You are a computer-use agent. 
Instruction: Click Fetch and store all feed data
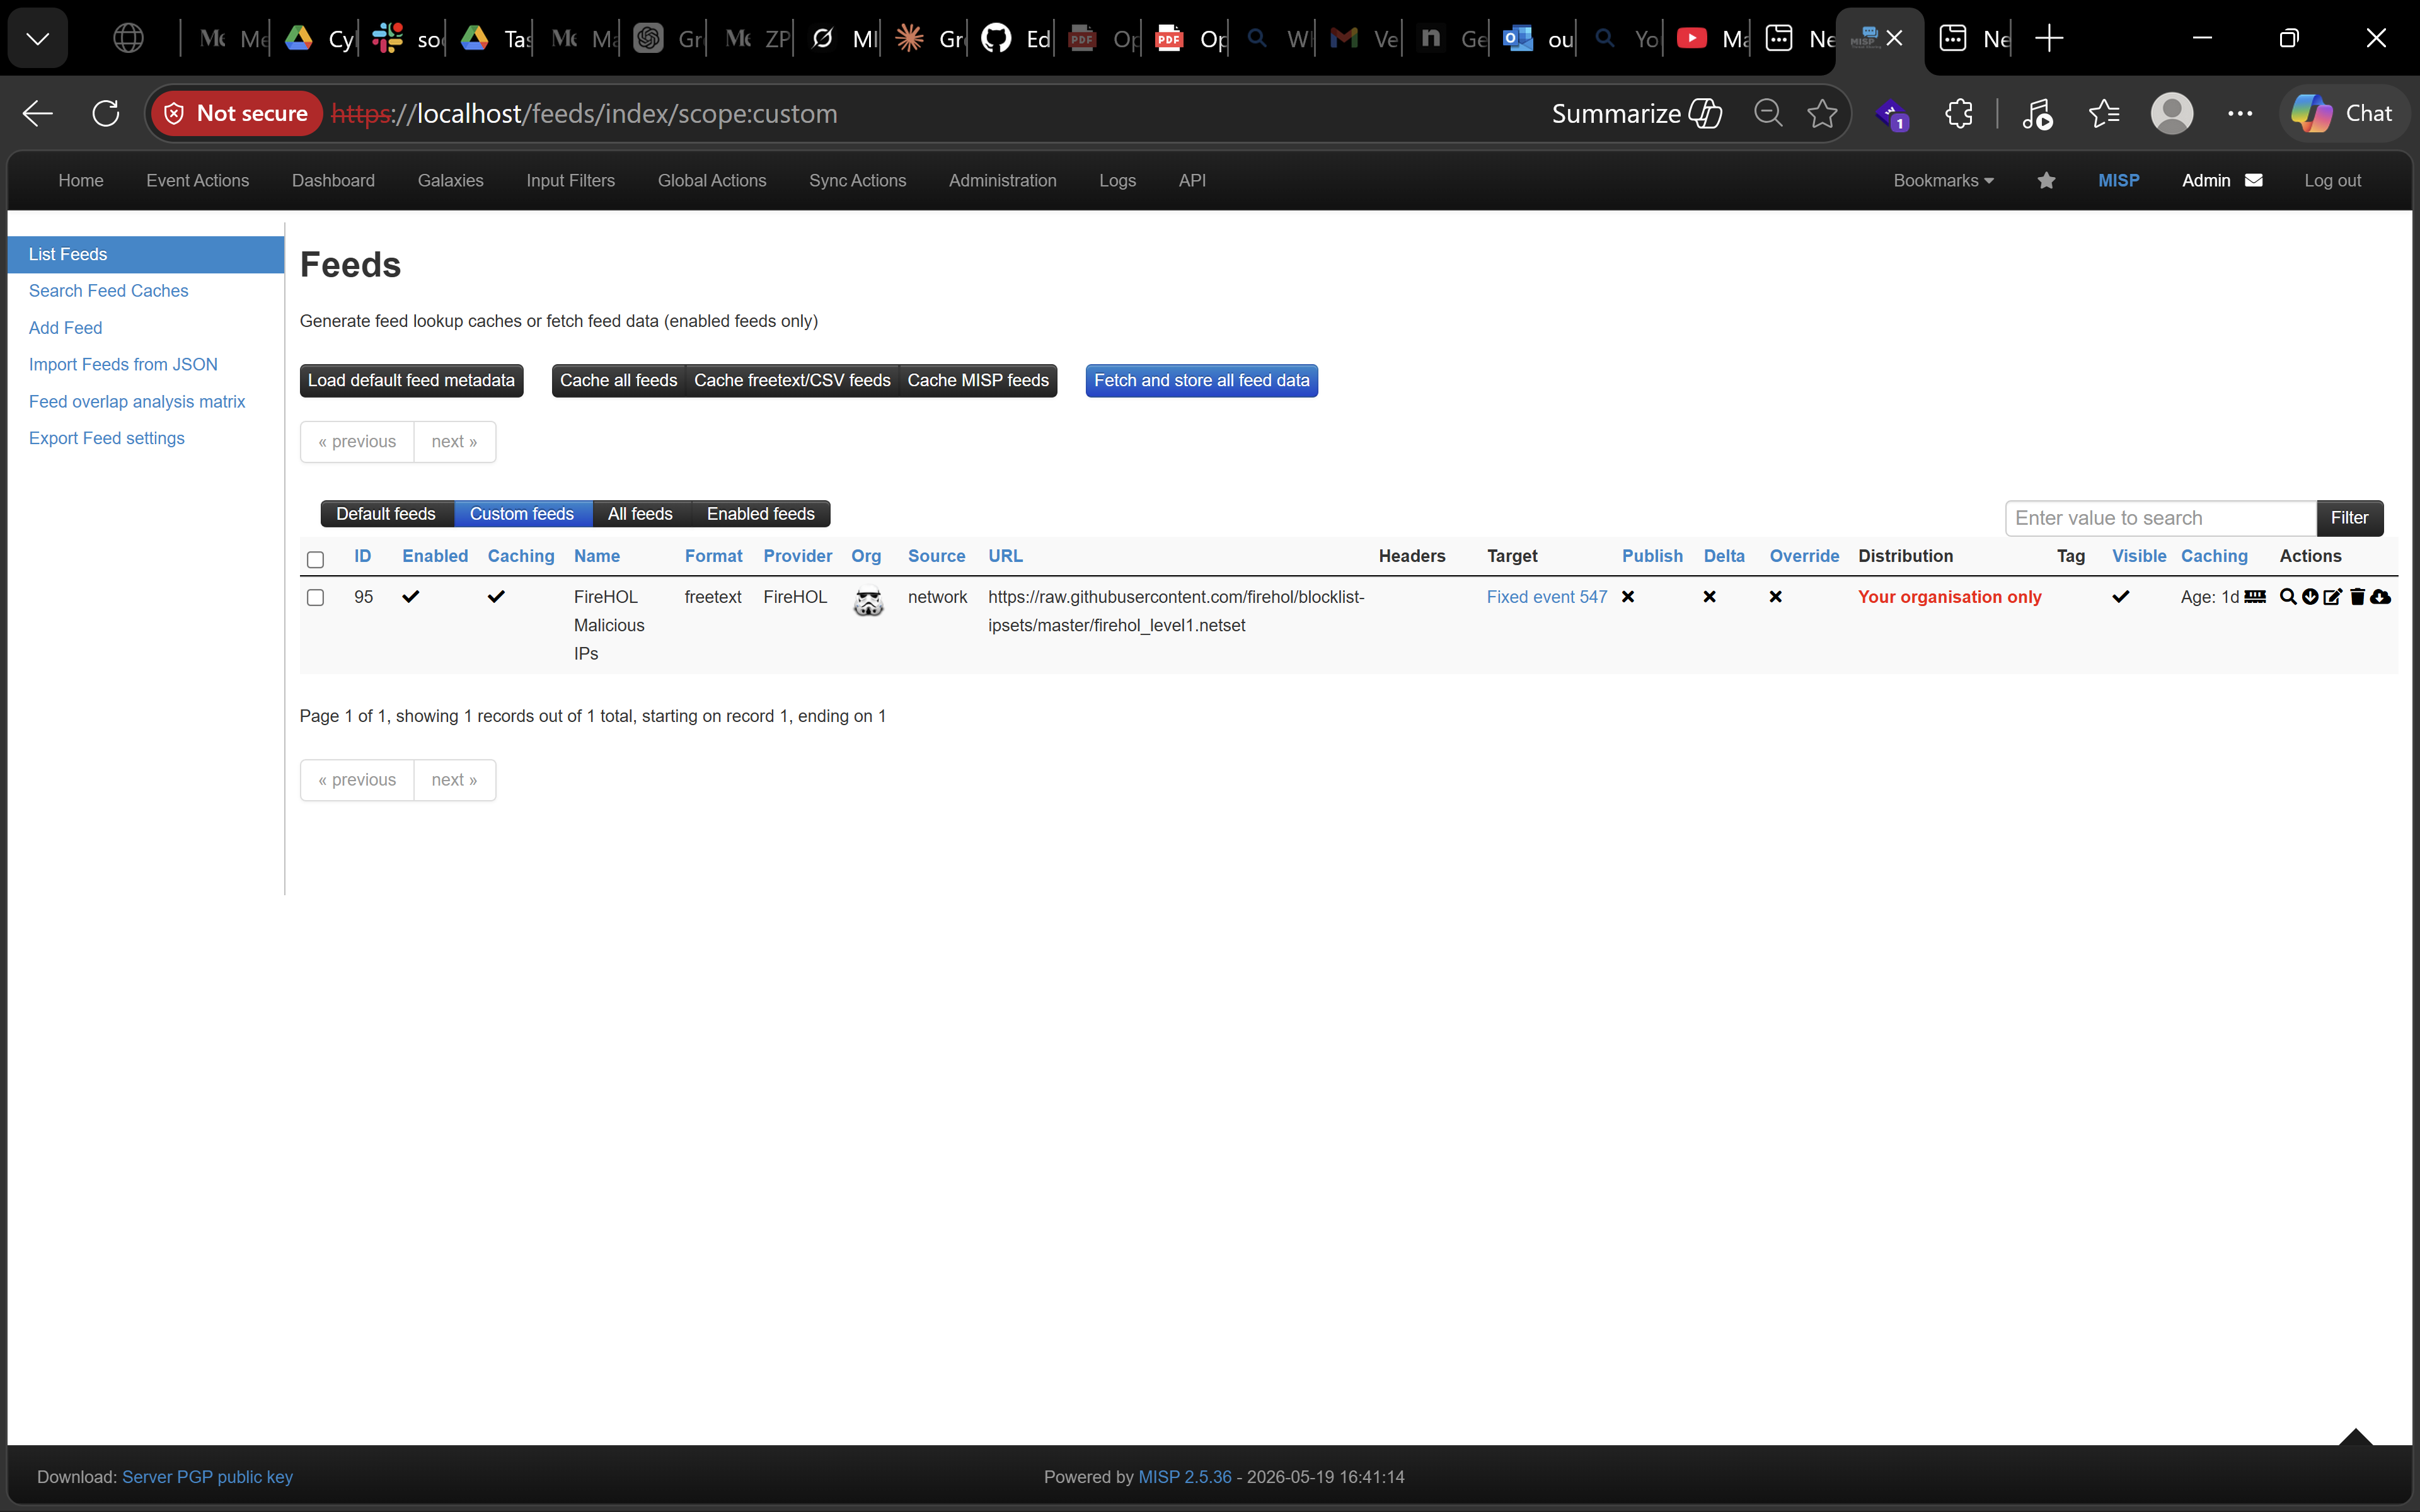(x=1201, y=380)
